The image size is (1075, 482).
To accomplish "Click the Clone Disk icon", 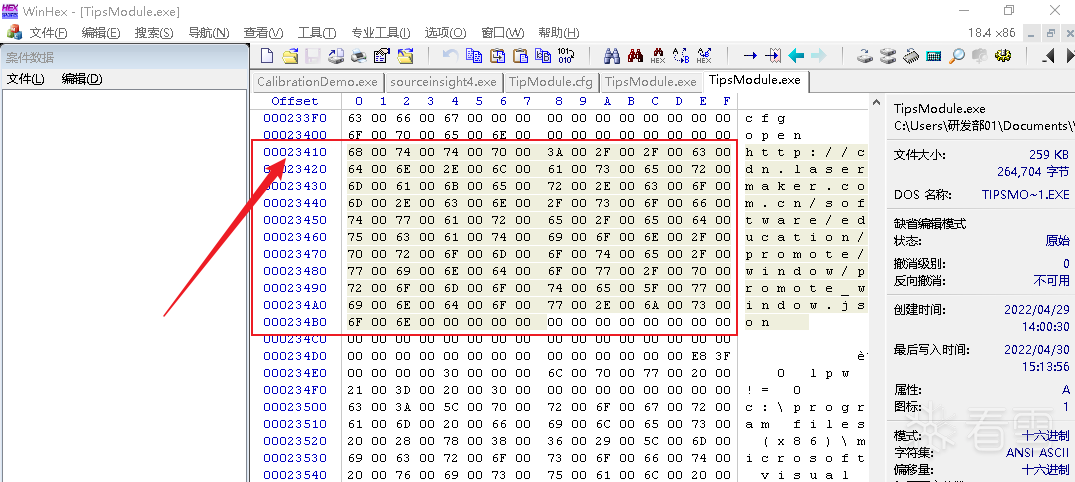I will coord(889,56).
